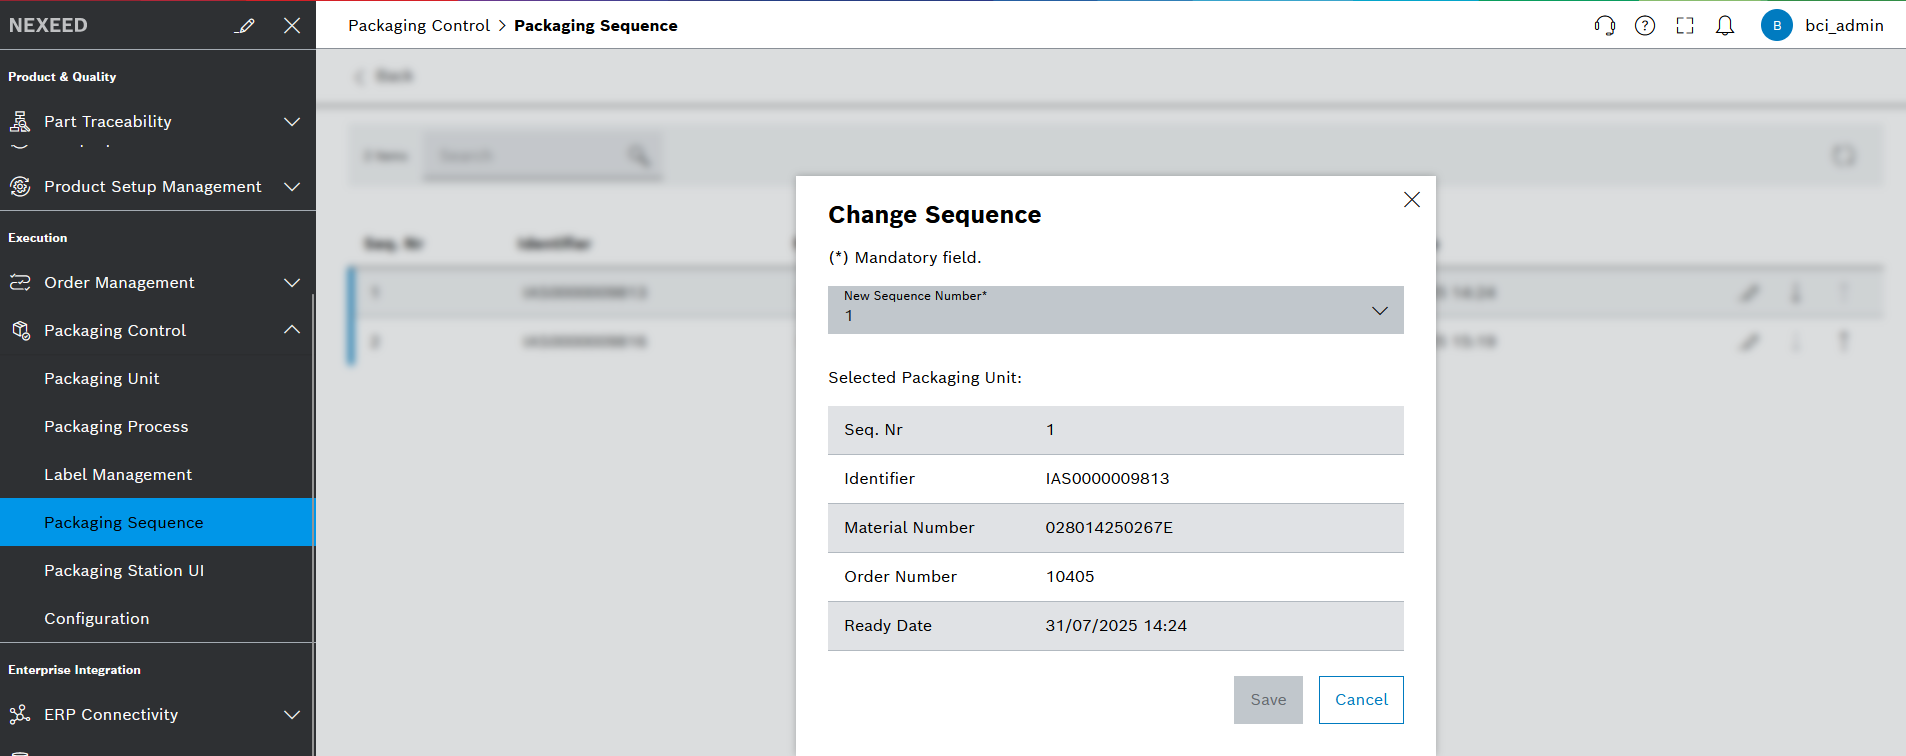Click the edit pencil icon beside NEXEED
The width and height of the screenshot is (1906, 756).
[245, 26]
